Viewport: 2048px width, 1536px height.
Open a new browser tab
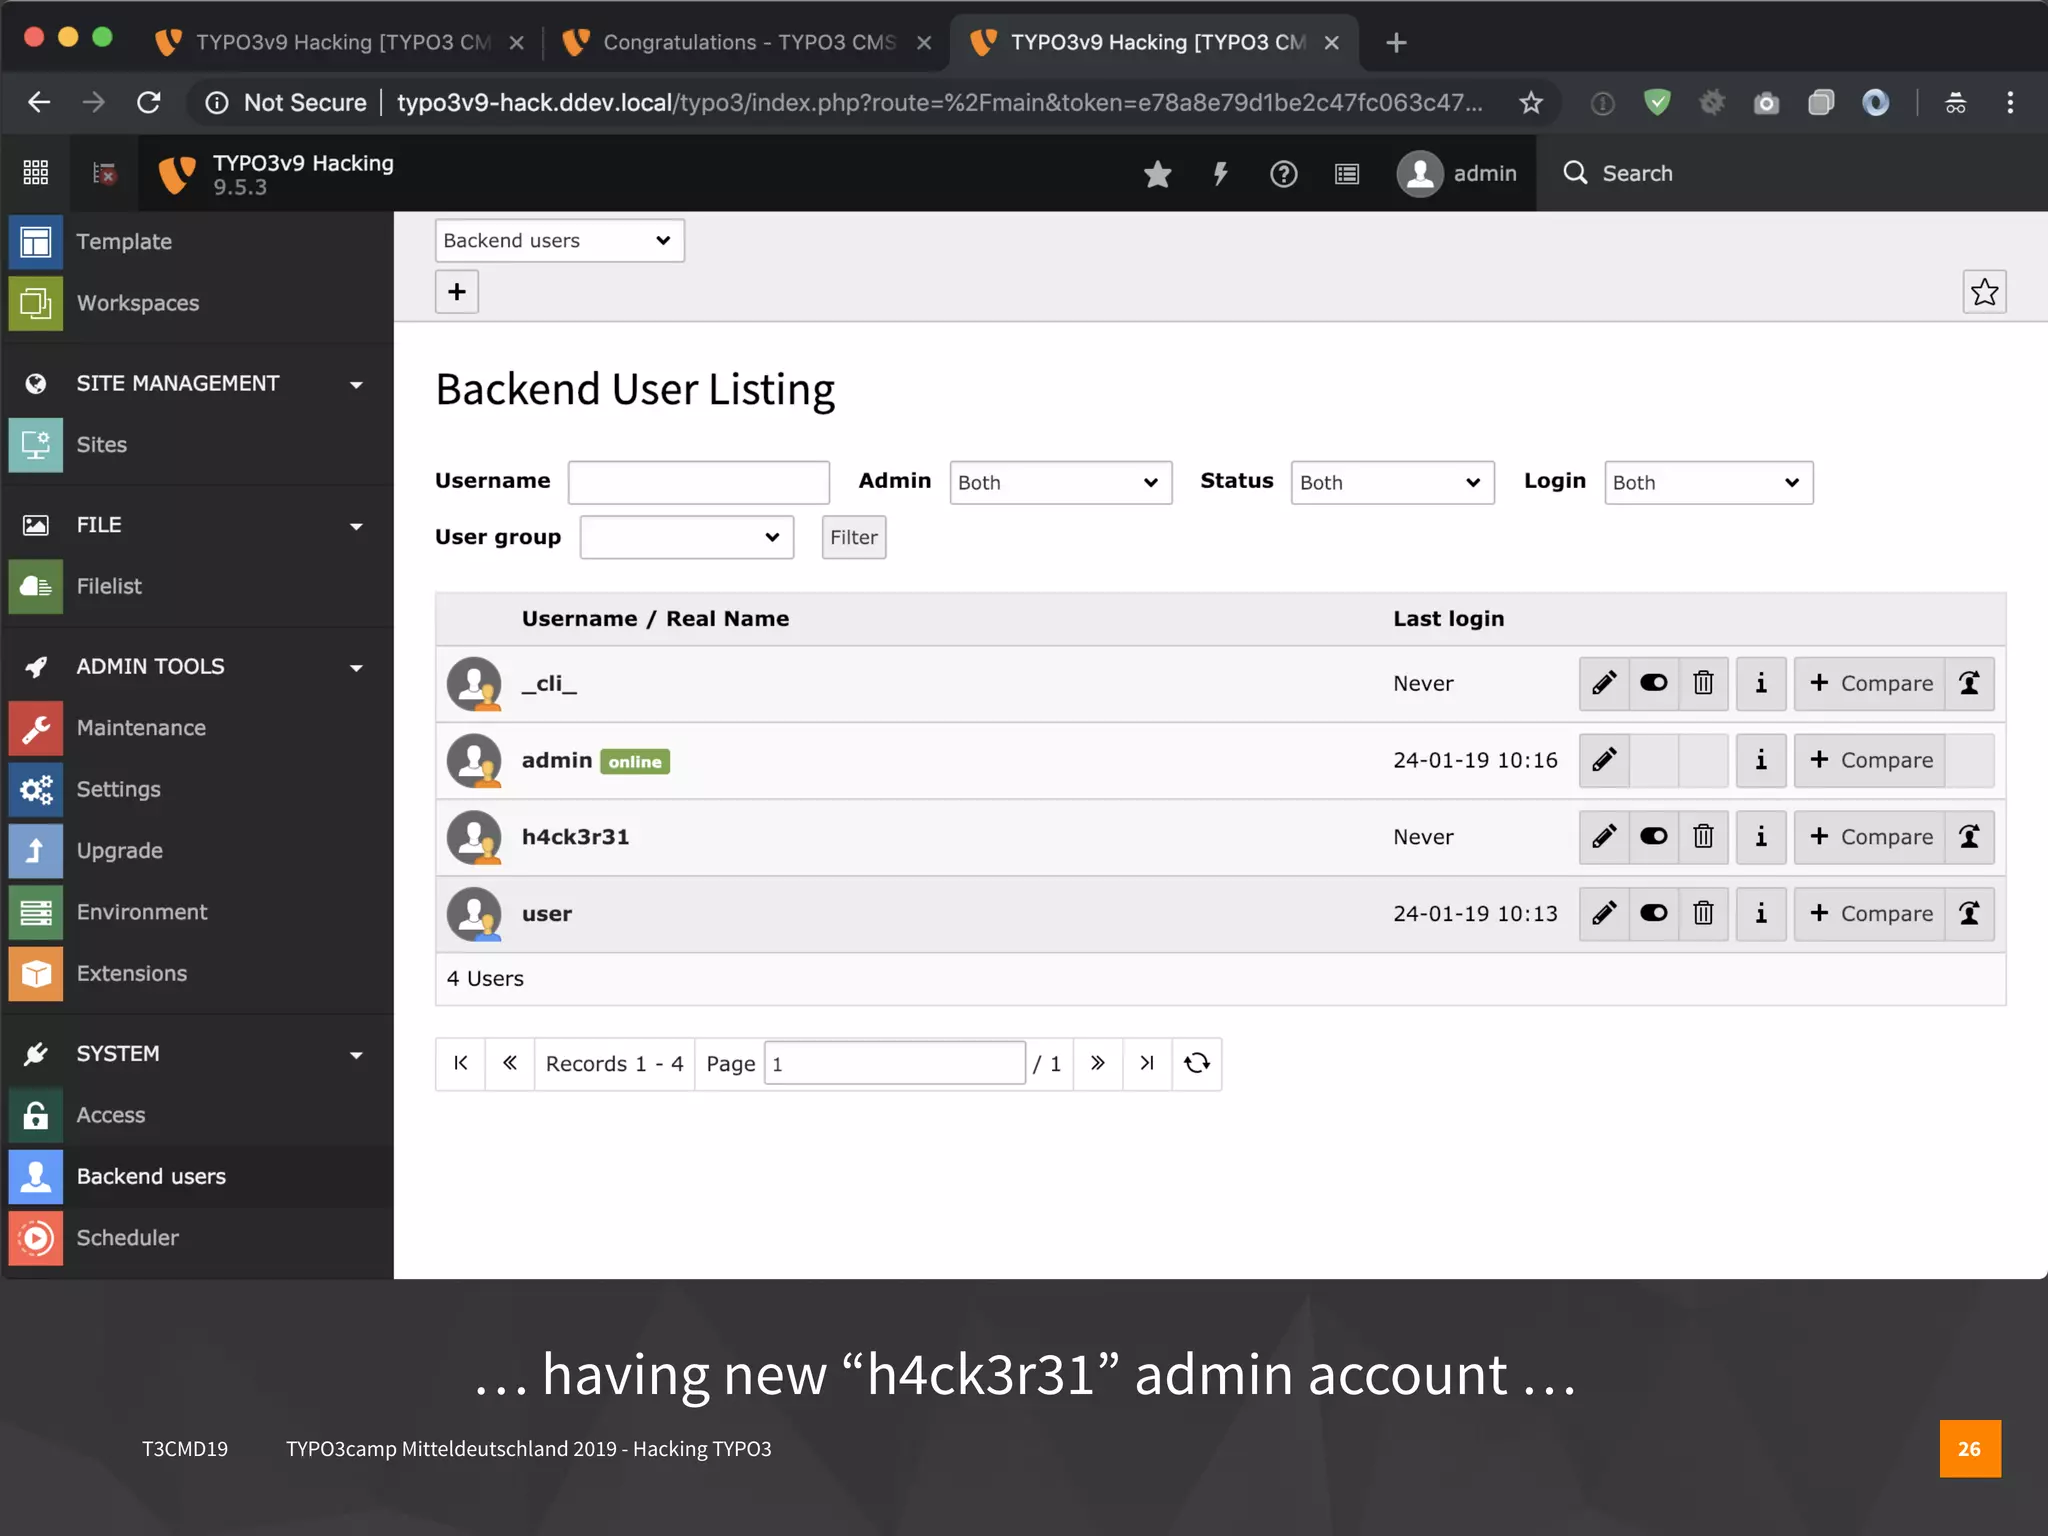click(x=1396, y=42)
